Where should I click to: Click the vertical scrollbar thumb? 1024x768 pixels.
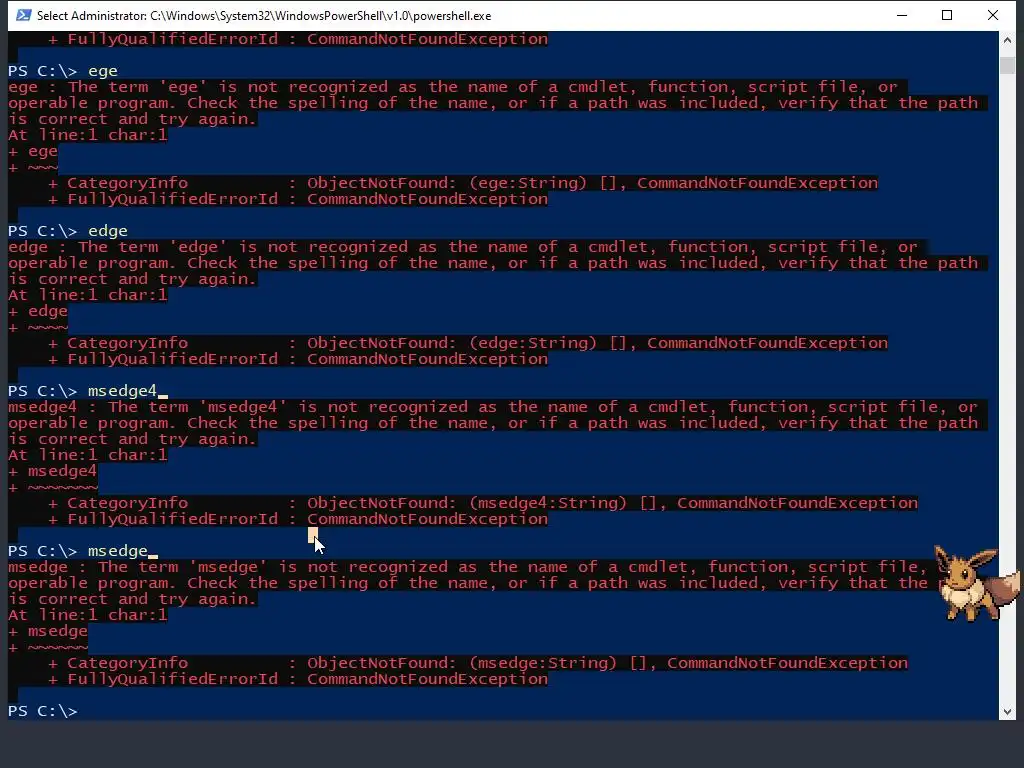(x=1006, y=65)
